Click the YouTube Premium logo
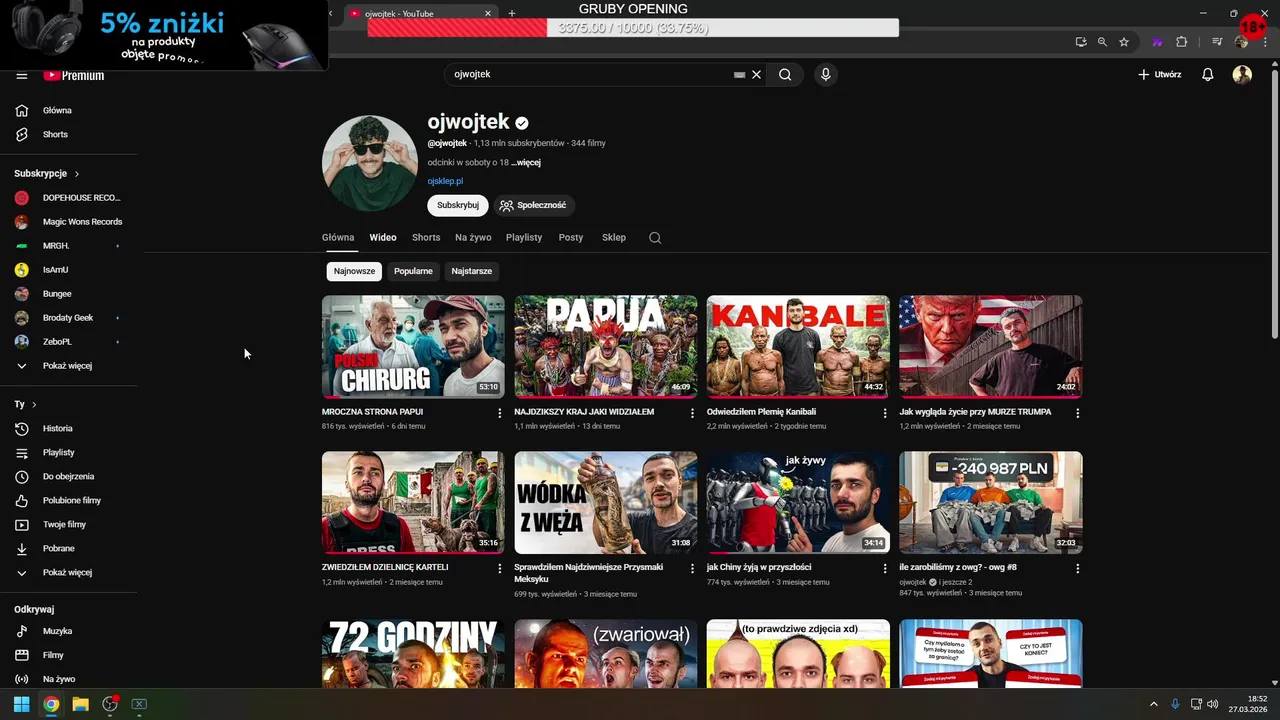 point(74,75)
